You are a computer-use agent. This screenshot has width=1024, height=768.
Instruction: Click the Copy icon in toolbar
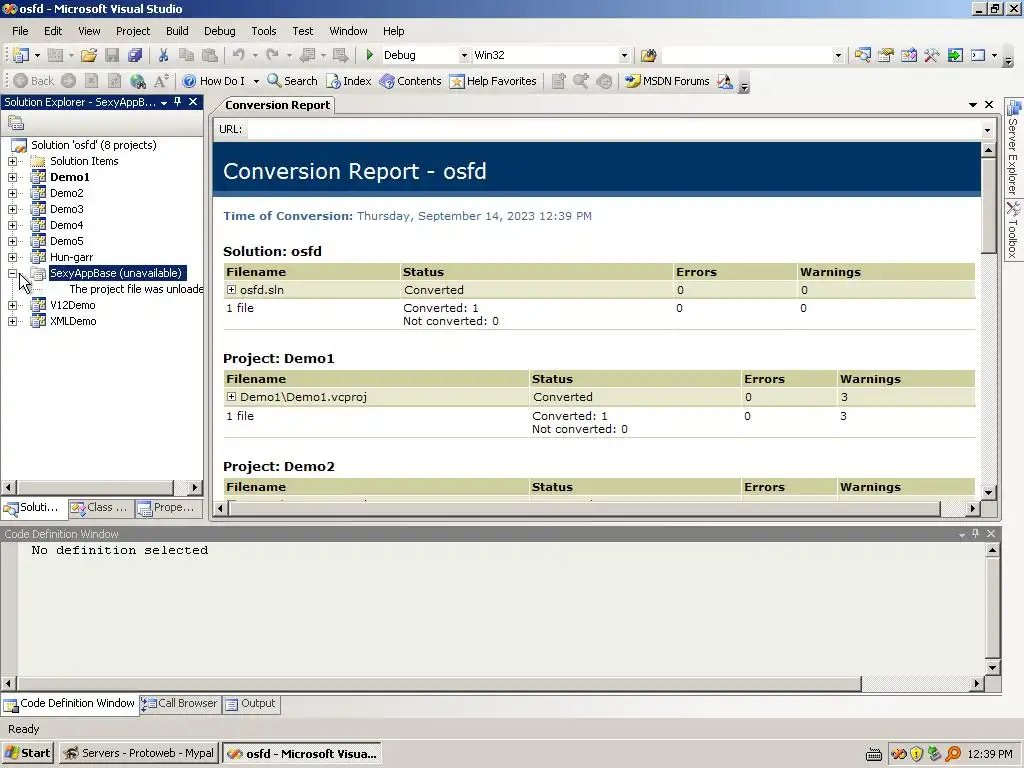pos(186,56)
